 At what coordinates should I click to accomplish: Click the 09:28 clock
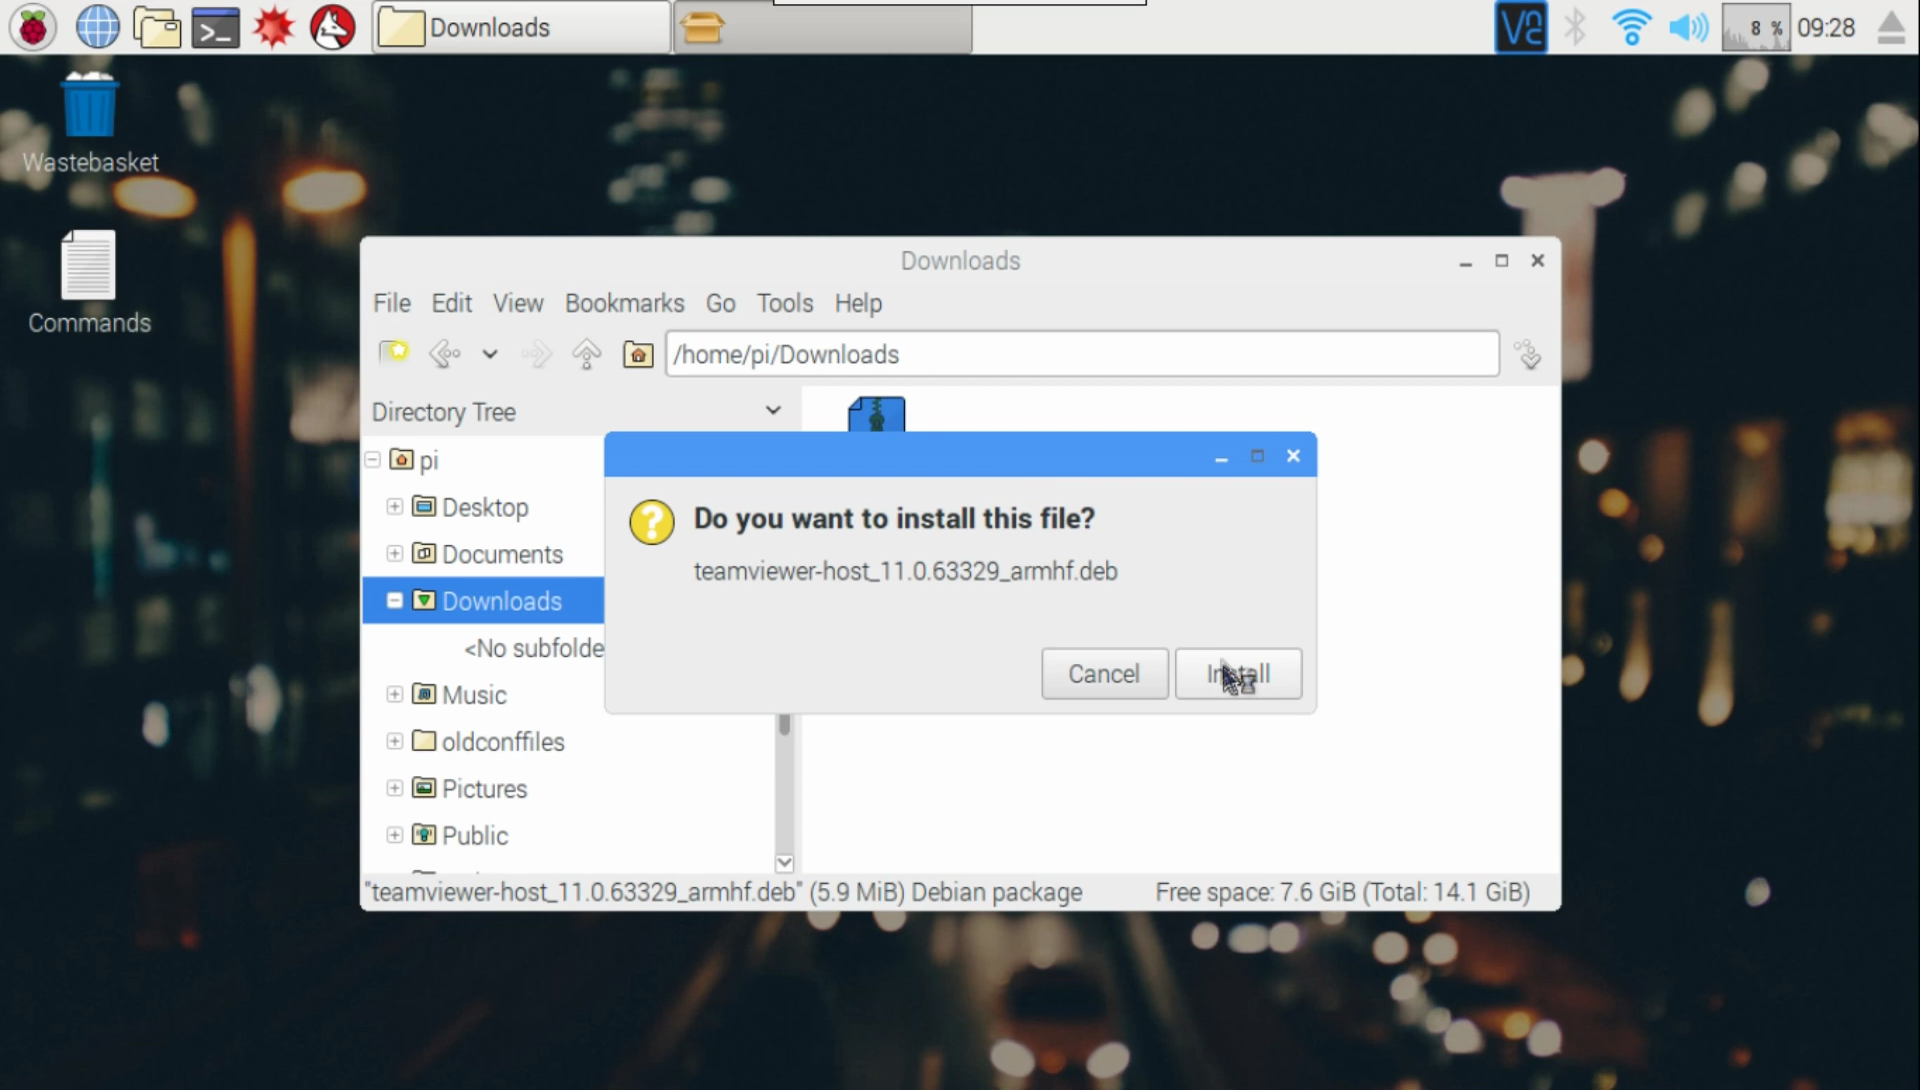point(1826,27)
